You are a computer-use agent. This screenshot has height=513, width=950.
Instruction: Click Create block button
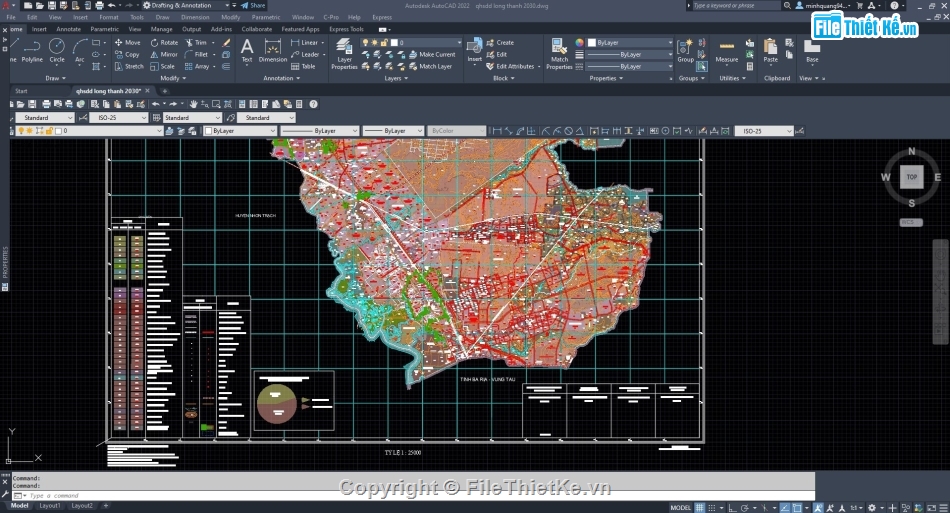500,42
